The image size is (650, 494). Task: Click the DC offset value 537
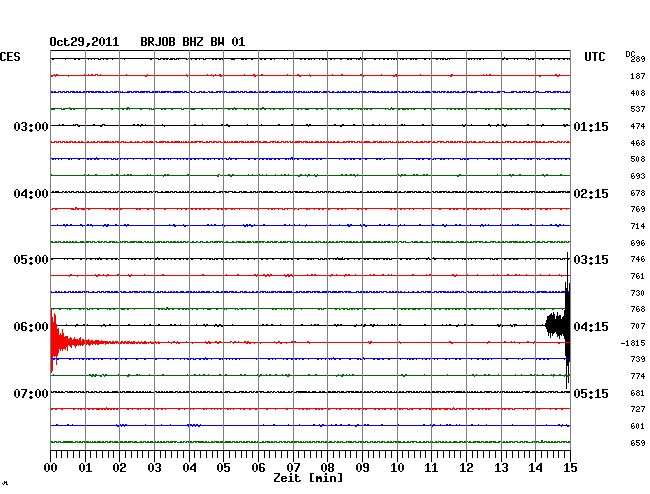pos(638,109)
